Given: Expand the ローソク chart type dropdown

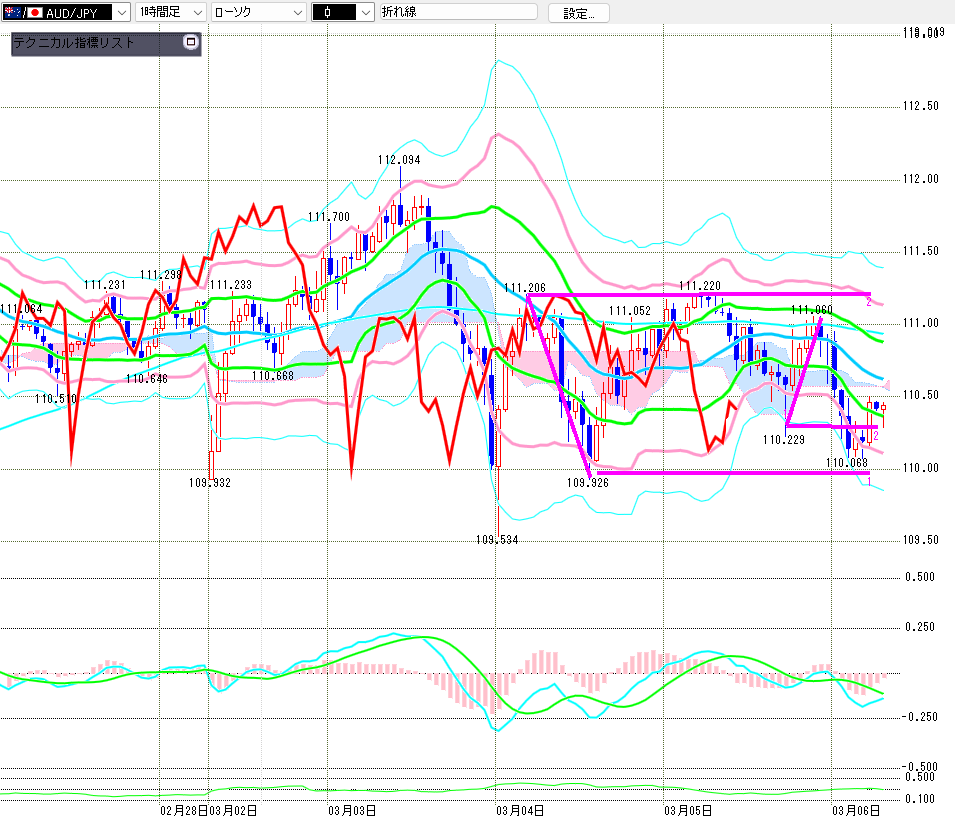Looking at the screenshot, I should click(x=297, y=12).
